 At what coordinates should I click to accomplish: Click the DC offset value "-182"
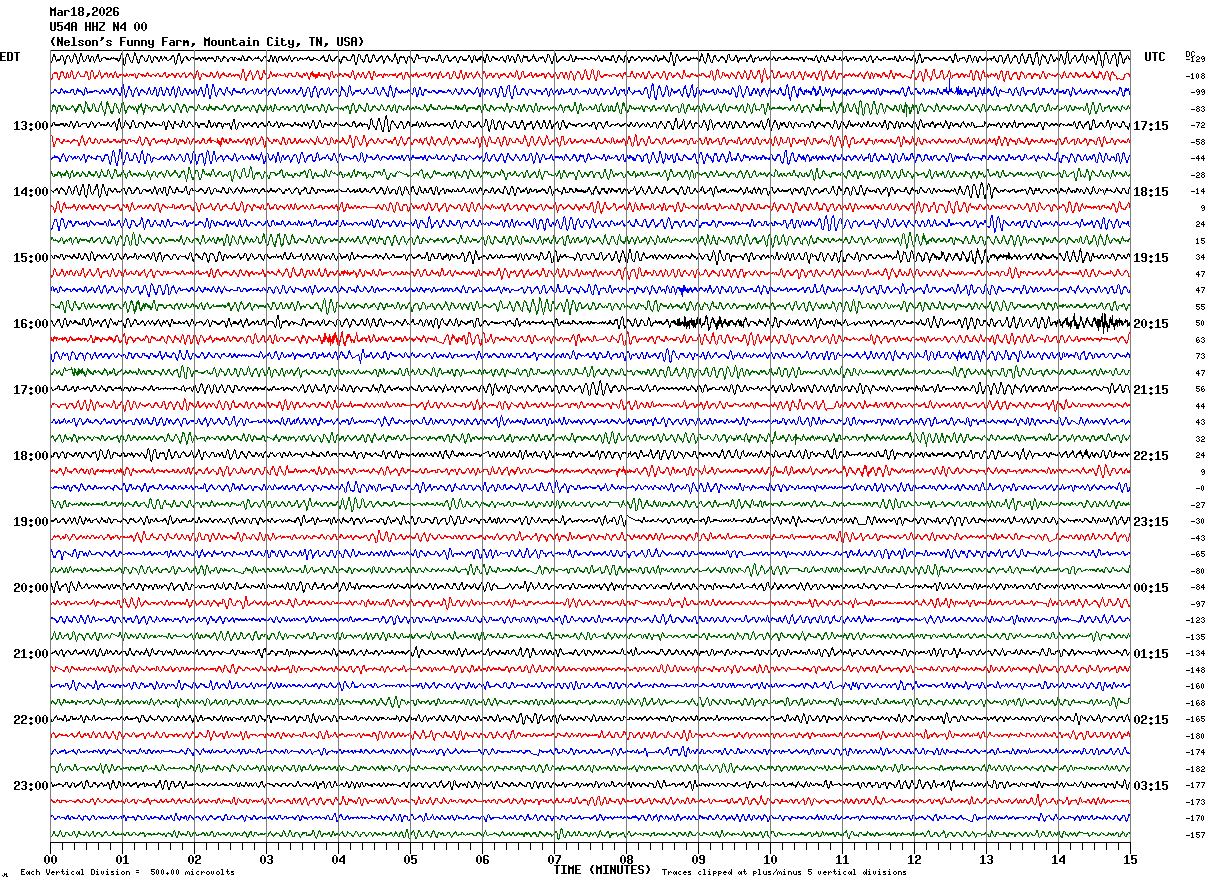tap(1195, 769)
